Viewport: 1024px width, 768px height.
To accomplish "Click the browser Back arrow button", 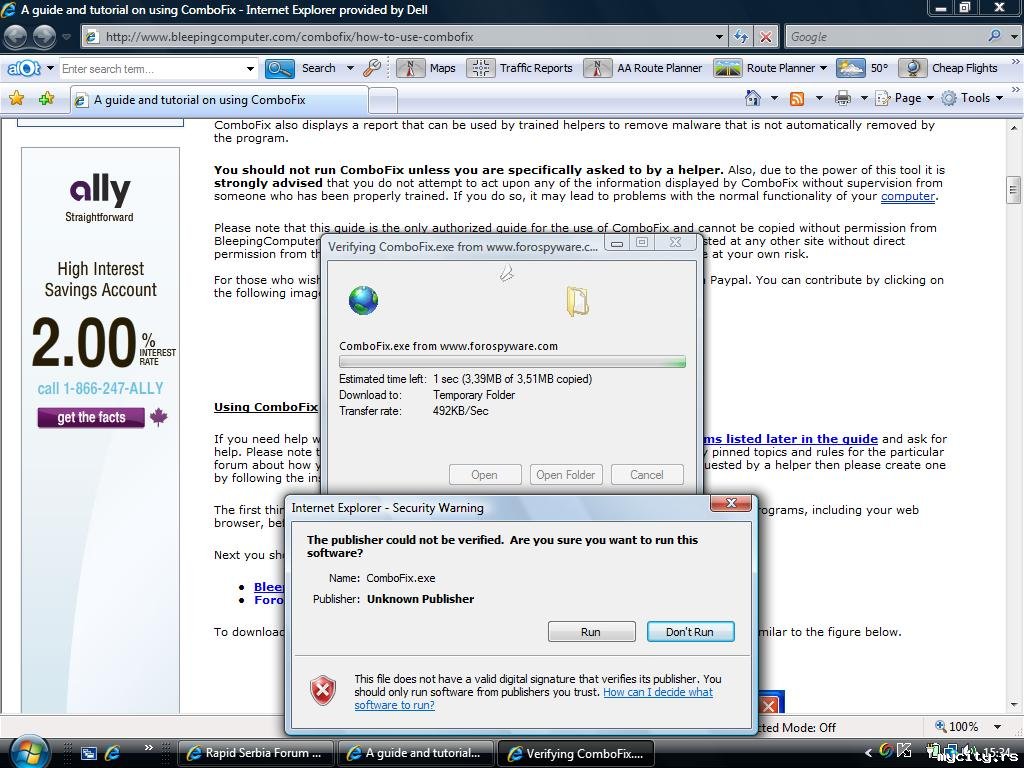I will 16,37.
